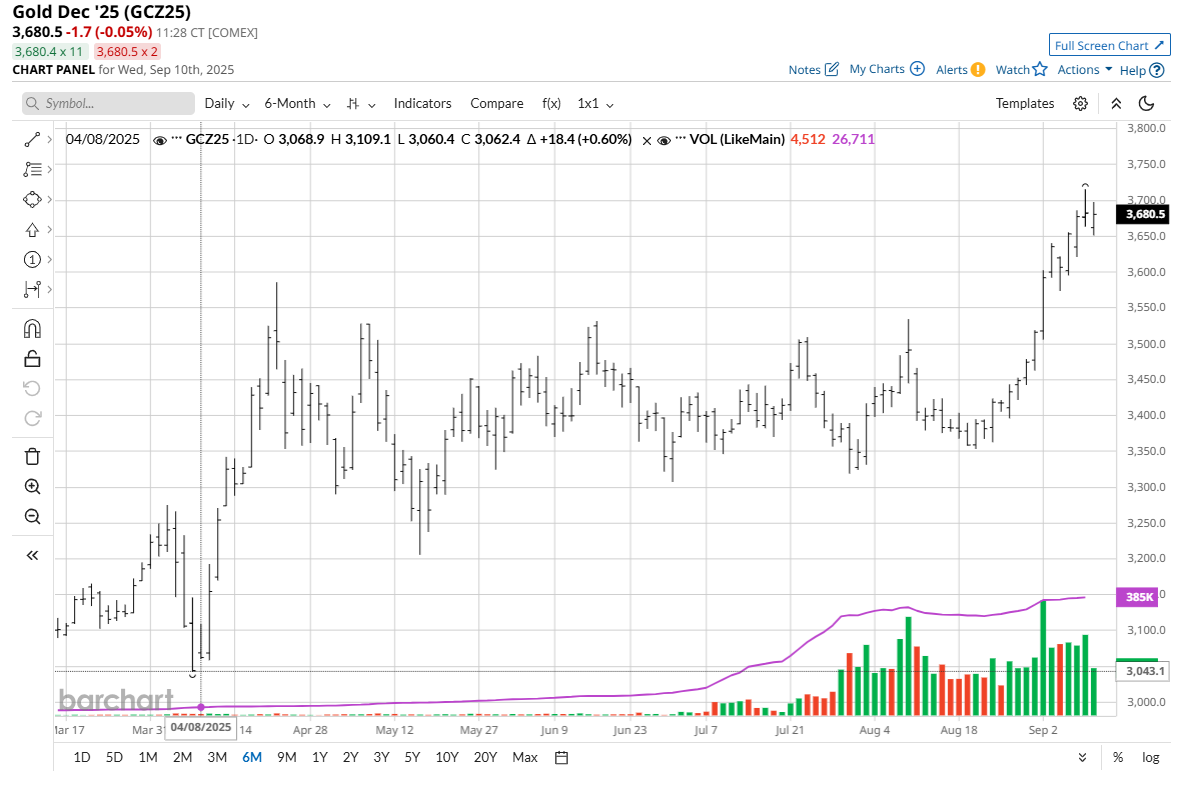Expand the bottom double-chevron panel

(1082, 757)
